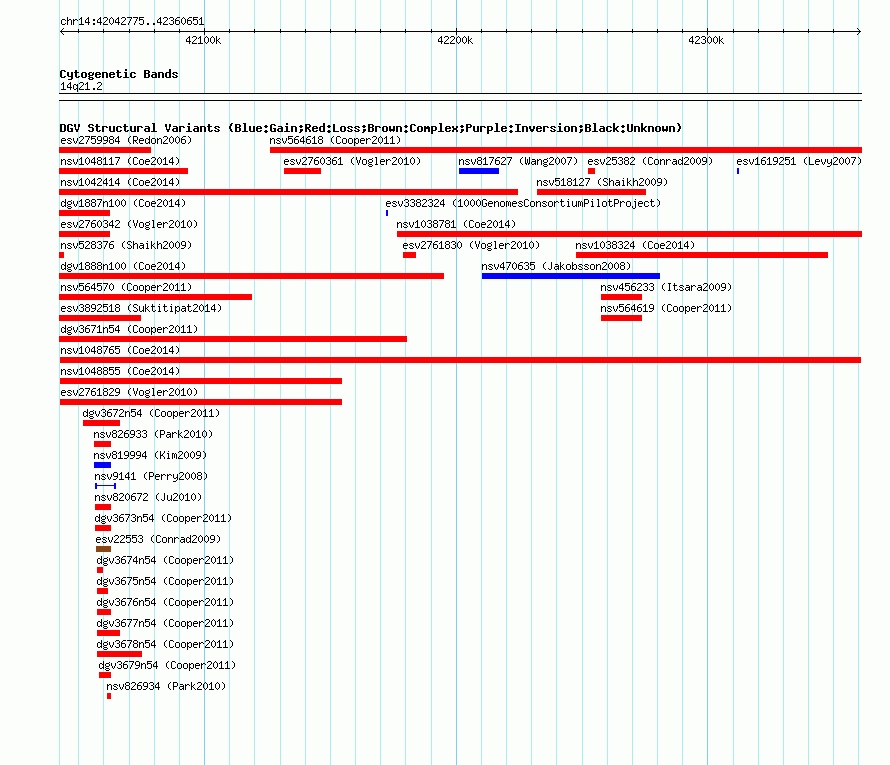Select the blue nsv817627 gain bar

pyautogui.click(x=478, y=171)
